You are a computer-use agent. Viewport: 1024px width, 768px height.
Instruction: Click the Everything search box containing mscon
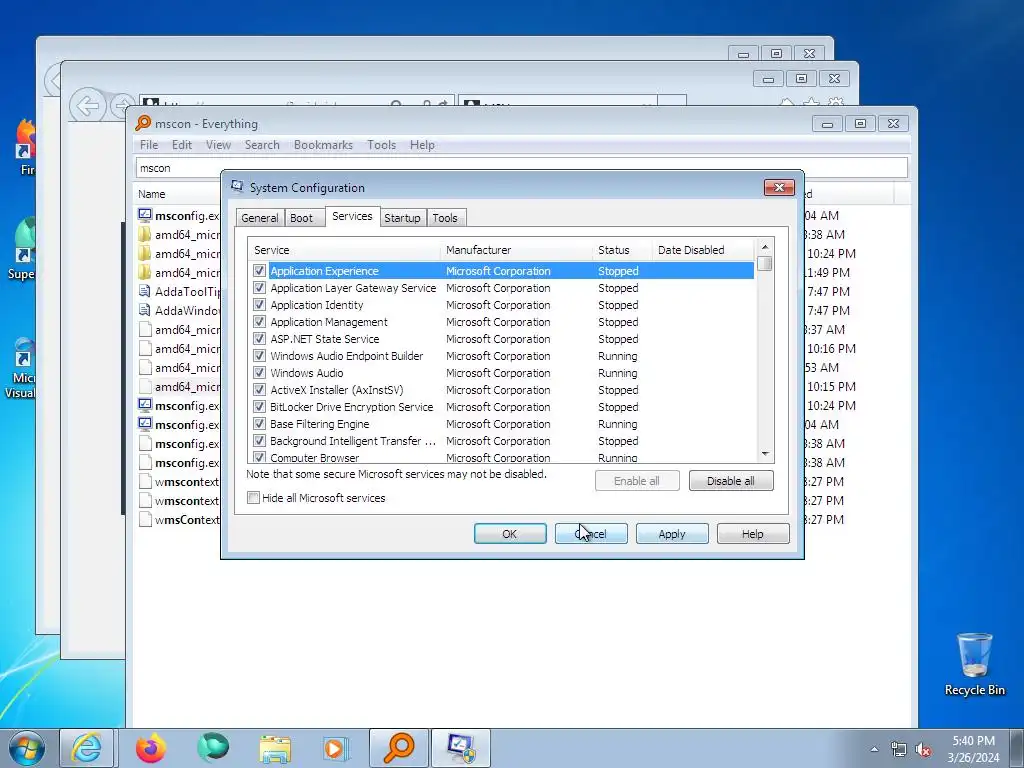(521, 168)
